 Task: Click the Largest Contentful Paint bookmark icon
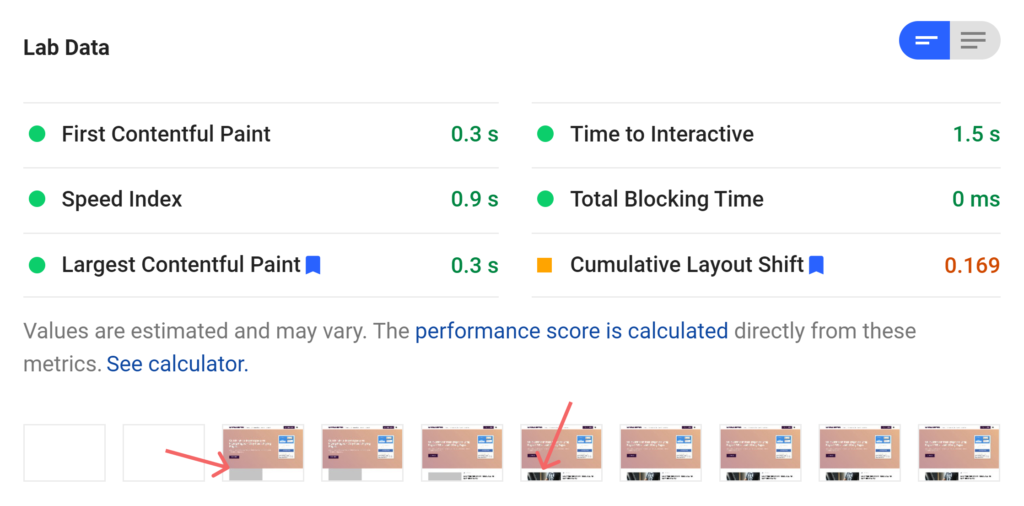coord(313,265)
